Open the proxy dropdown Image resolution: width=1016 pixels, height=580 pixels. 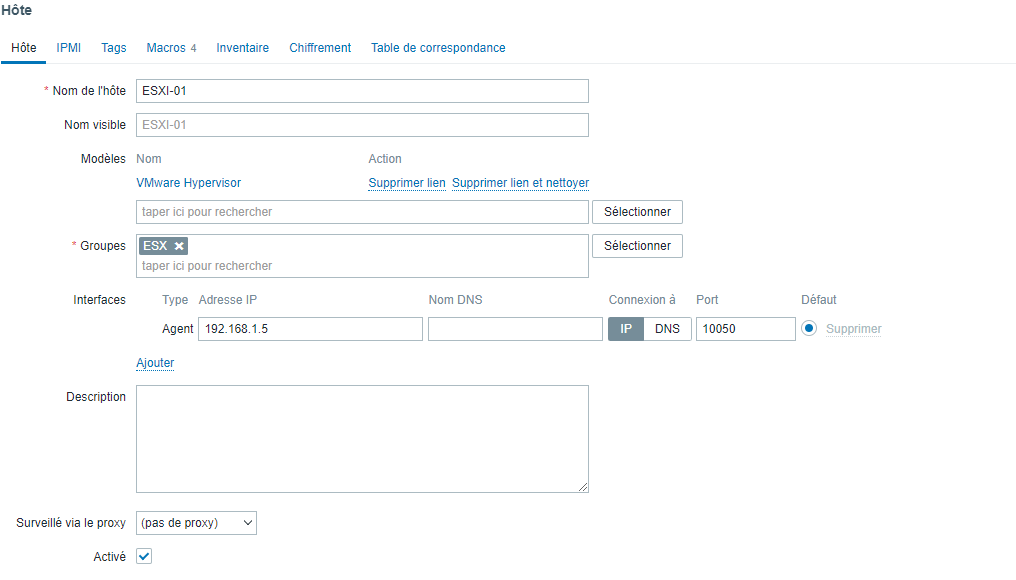[x=196, y=522]
